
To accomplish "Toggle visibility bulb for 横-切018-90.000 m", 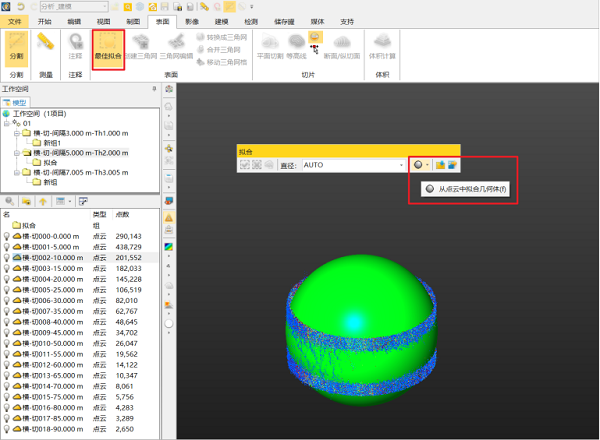I will pos(7,429).
